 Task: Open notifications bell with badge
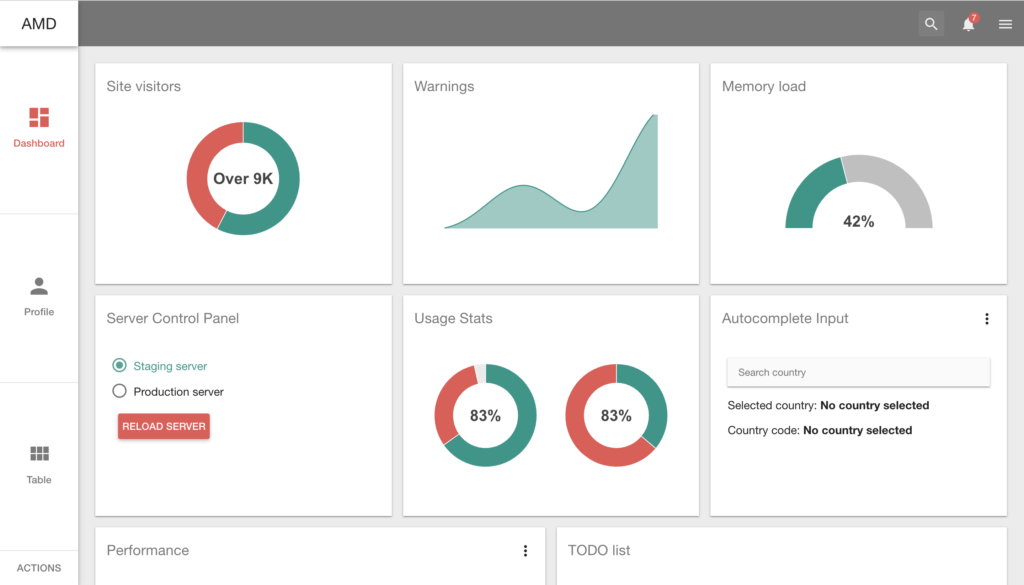pos(968,24)
